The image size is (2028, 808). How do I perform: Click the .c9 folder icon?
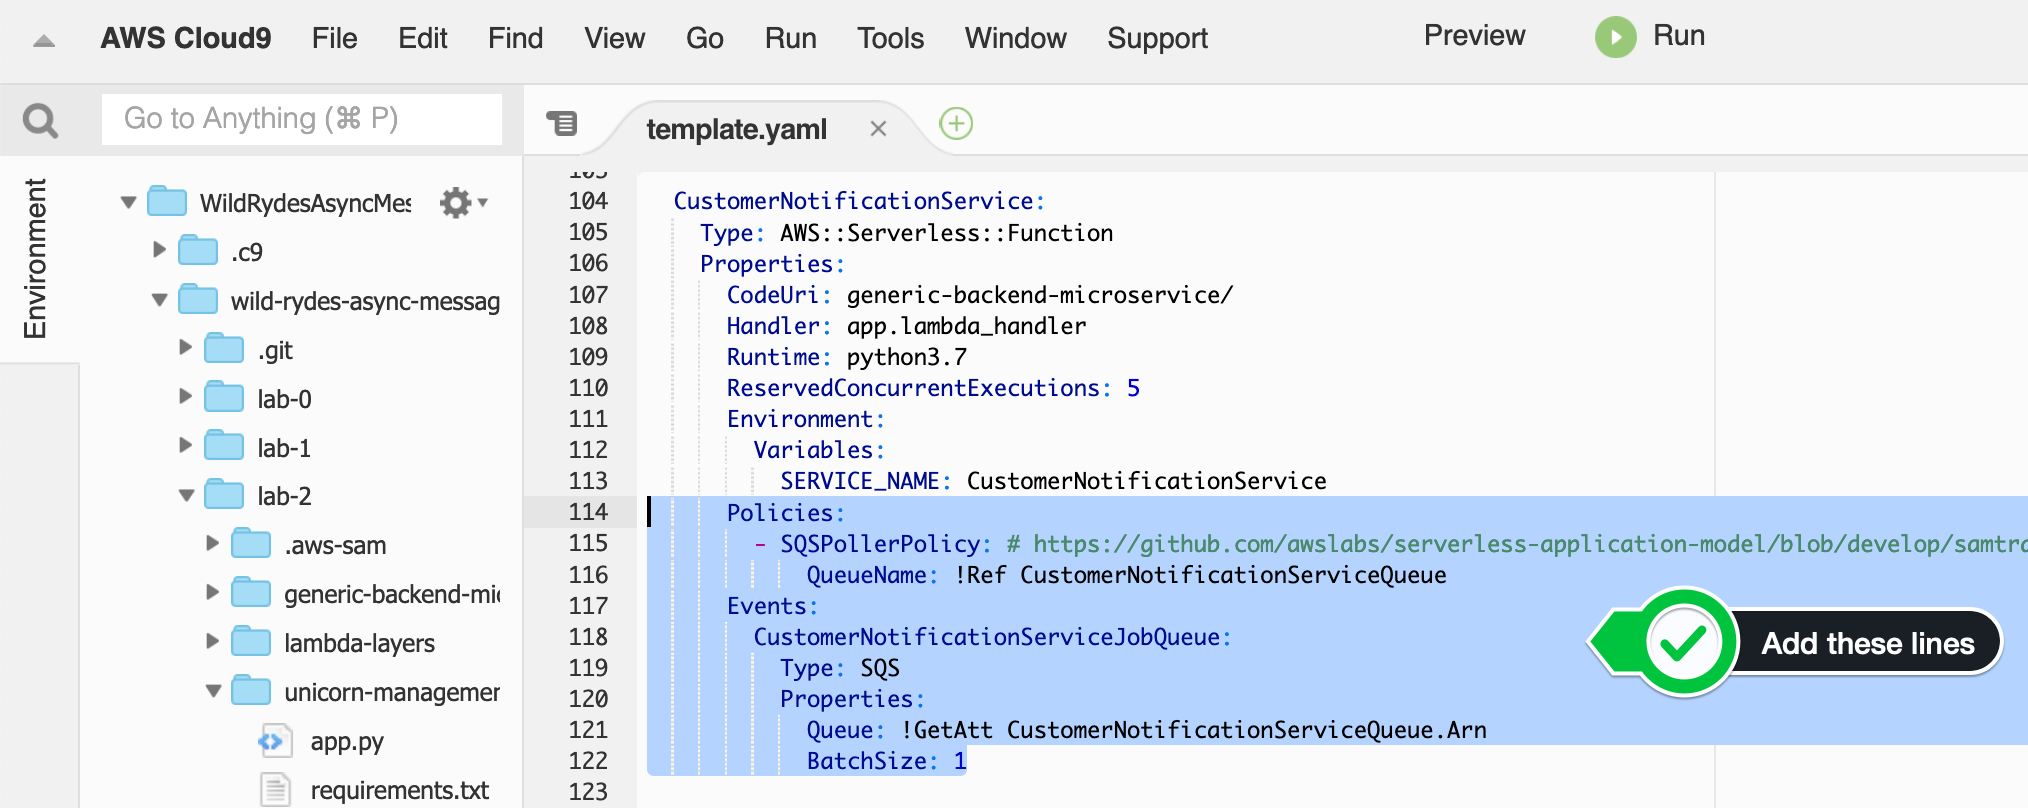coord(198,251)
